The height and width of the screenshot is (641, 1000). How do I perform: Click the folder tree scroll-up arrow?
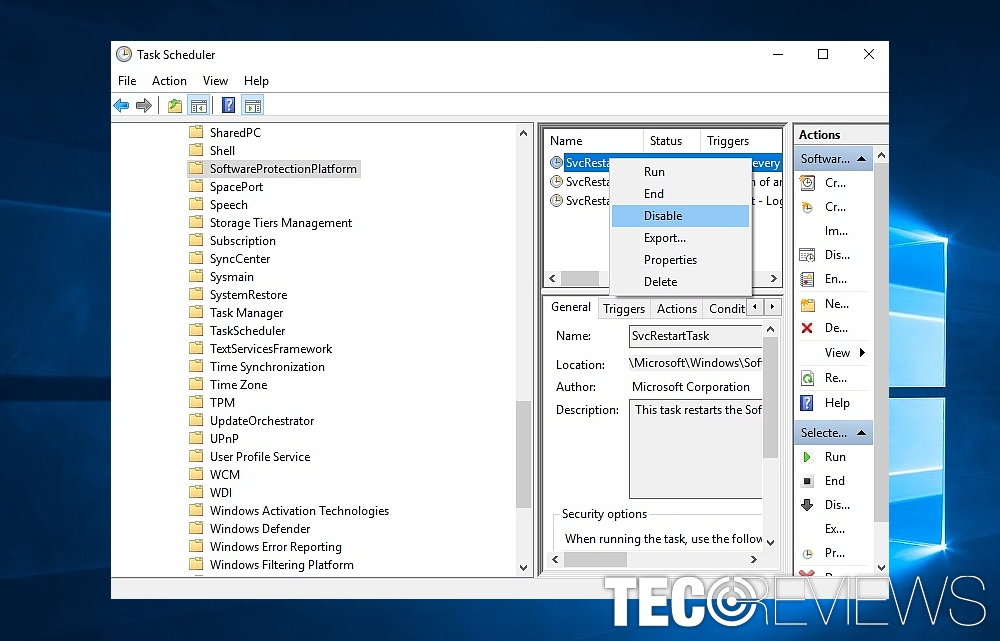coord(524,133)
